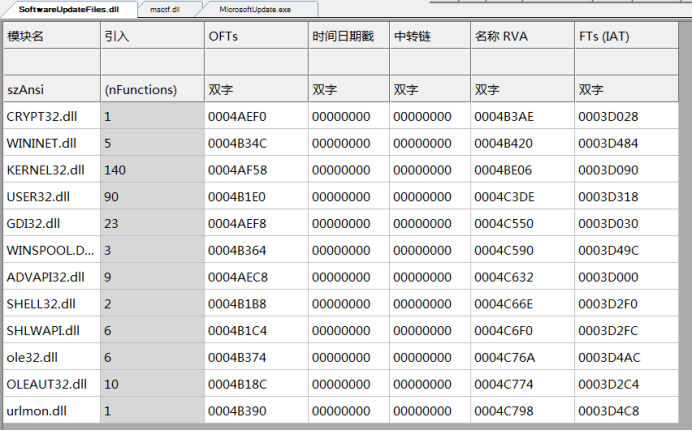The height and width of the screenshot is (431, 692).
Task: Click the 中转链 column header
Action: tap(430, 36)
